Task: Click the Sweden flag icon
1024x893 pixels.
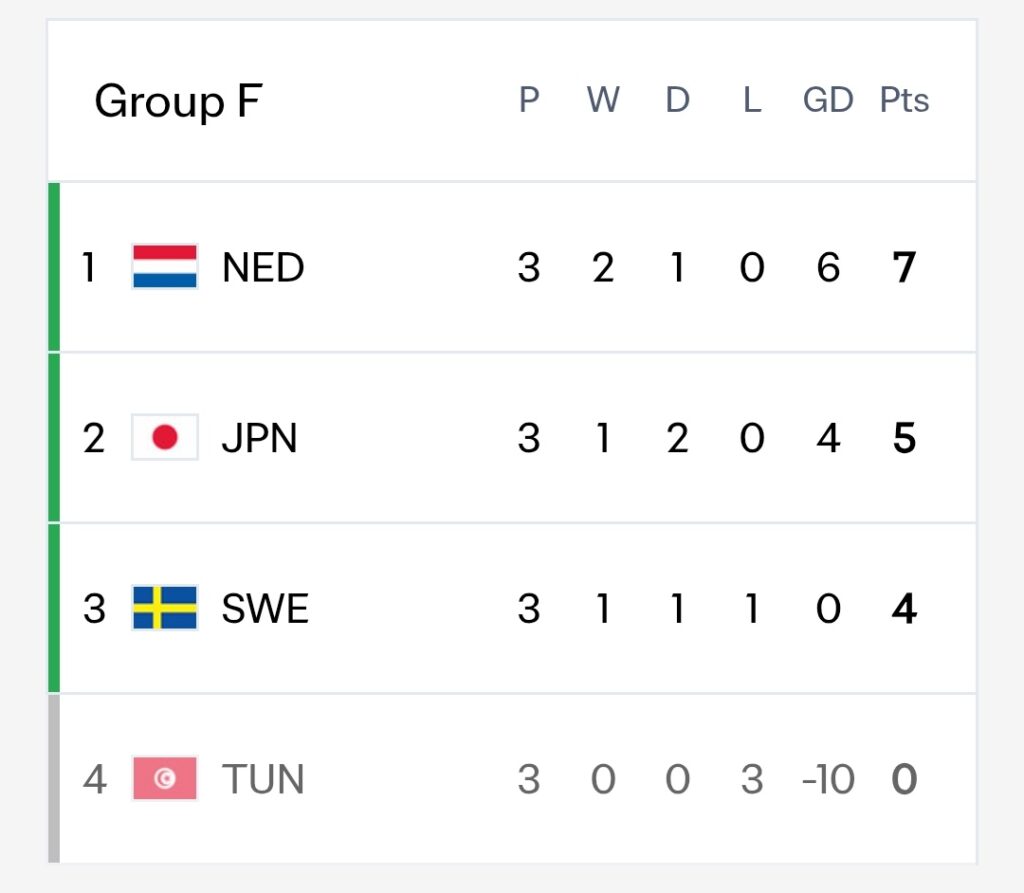Action: pos(165,608)
